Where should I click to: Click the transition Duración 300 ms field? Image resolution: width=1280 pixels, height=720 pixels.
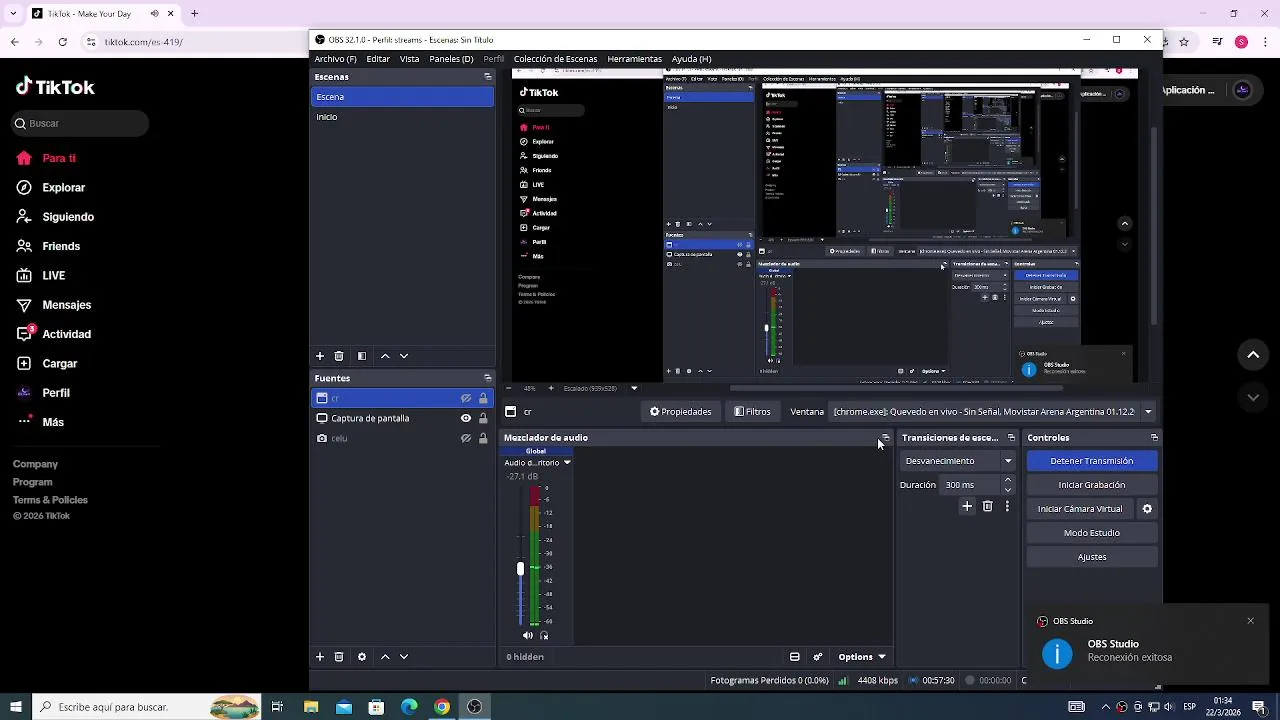click(970, 485)
